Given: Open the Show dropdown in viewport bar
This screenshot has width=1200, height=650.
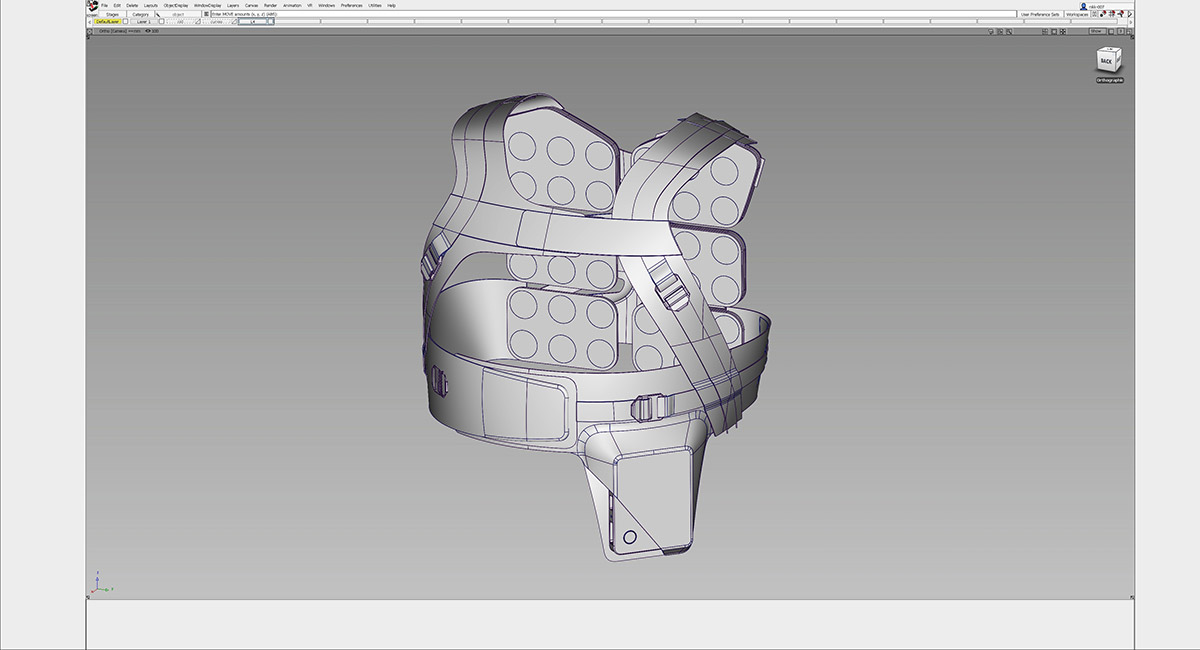Looking at the screenshot, I should pyautogui.click(x=1096, y=31).
